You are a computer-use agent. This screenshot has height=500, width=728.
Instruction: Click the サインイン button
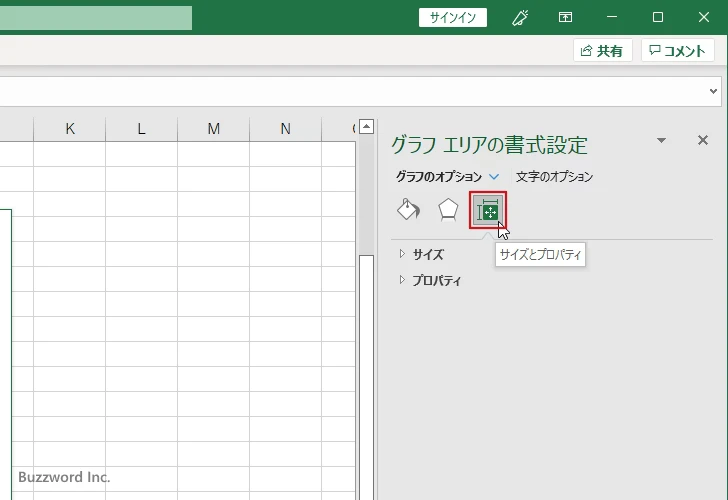point(453,18)
